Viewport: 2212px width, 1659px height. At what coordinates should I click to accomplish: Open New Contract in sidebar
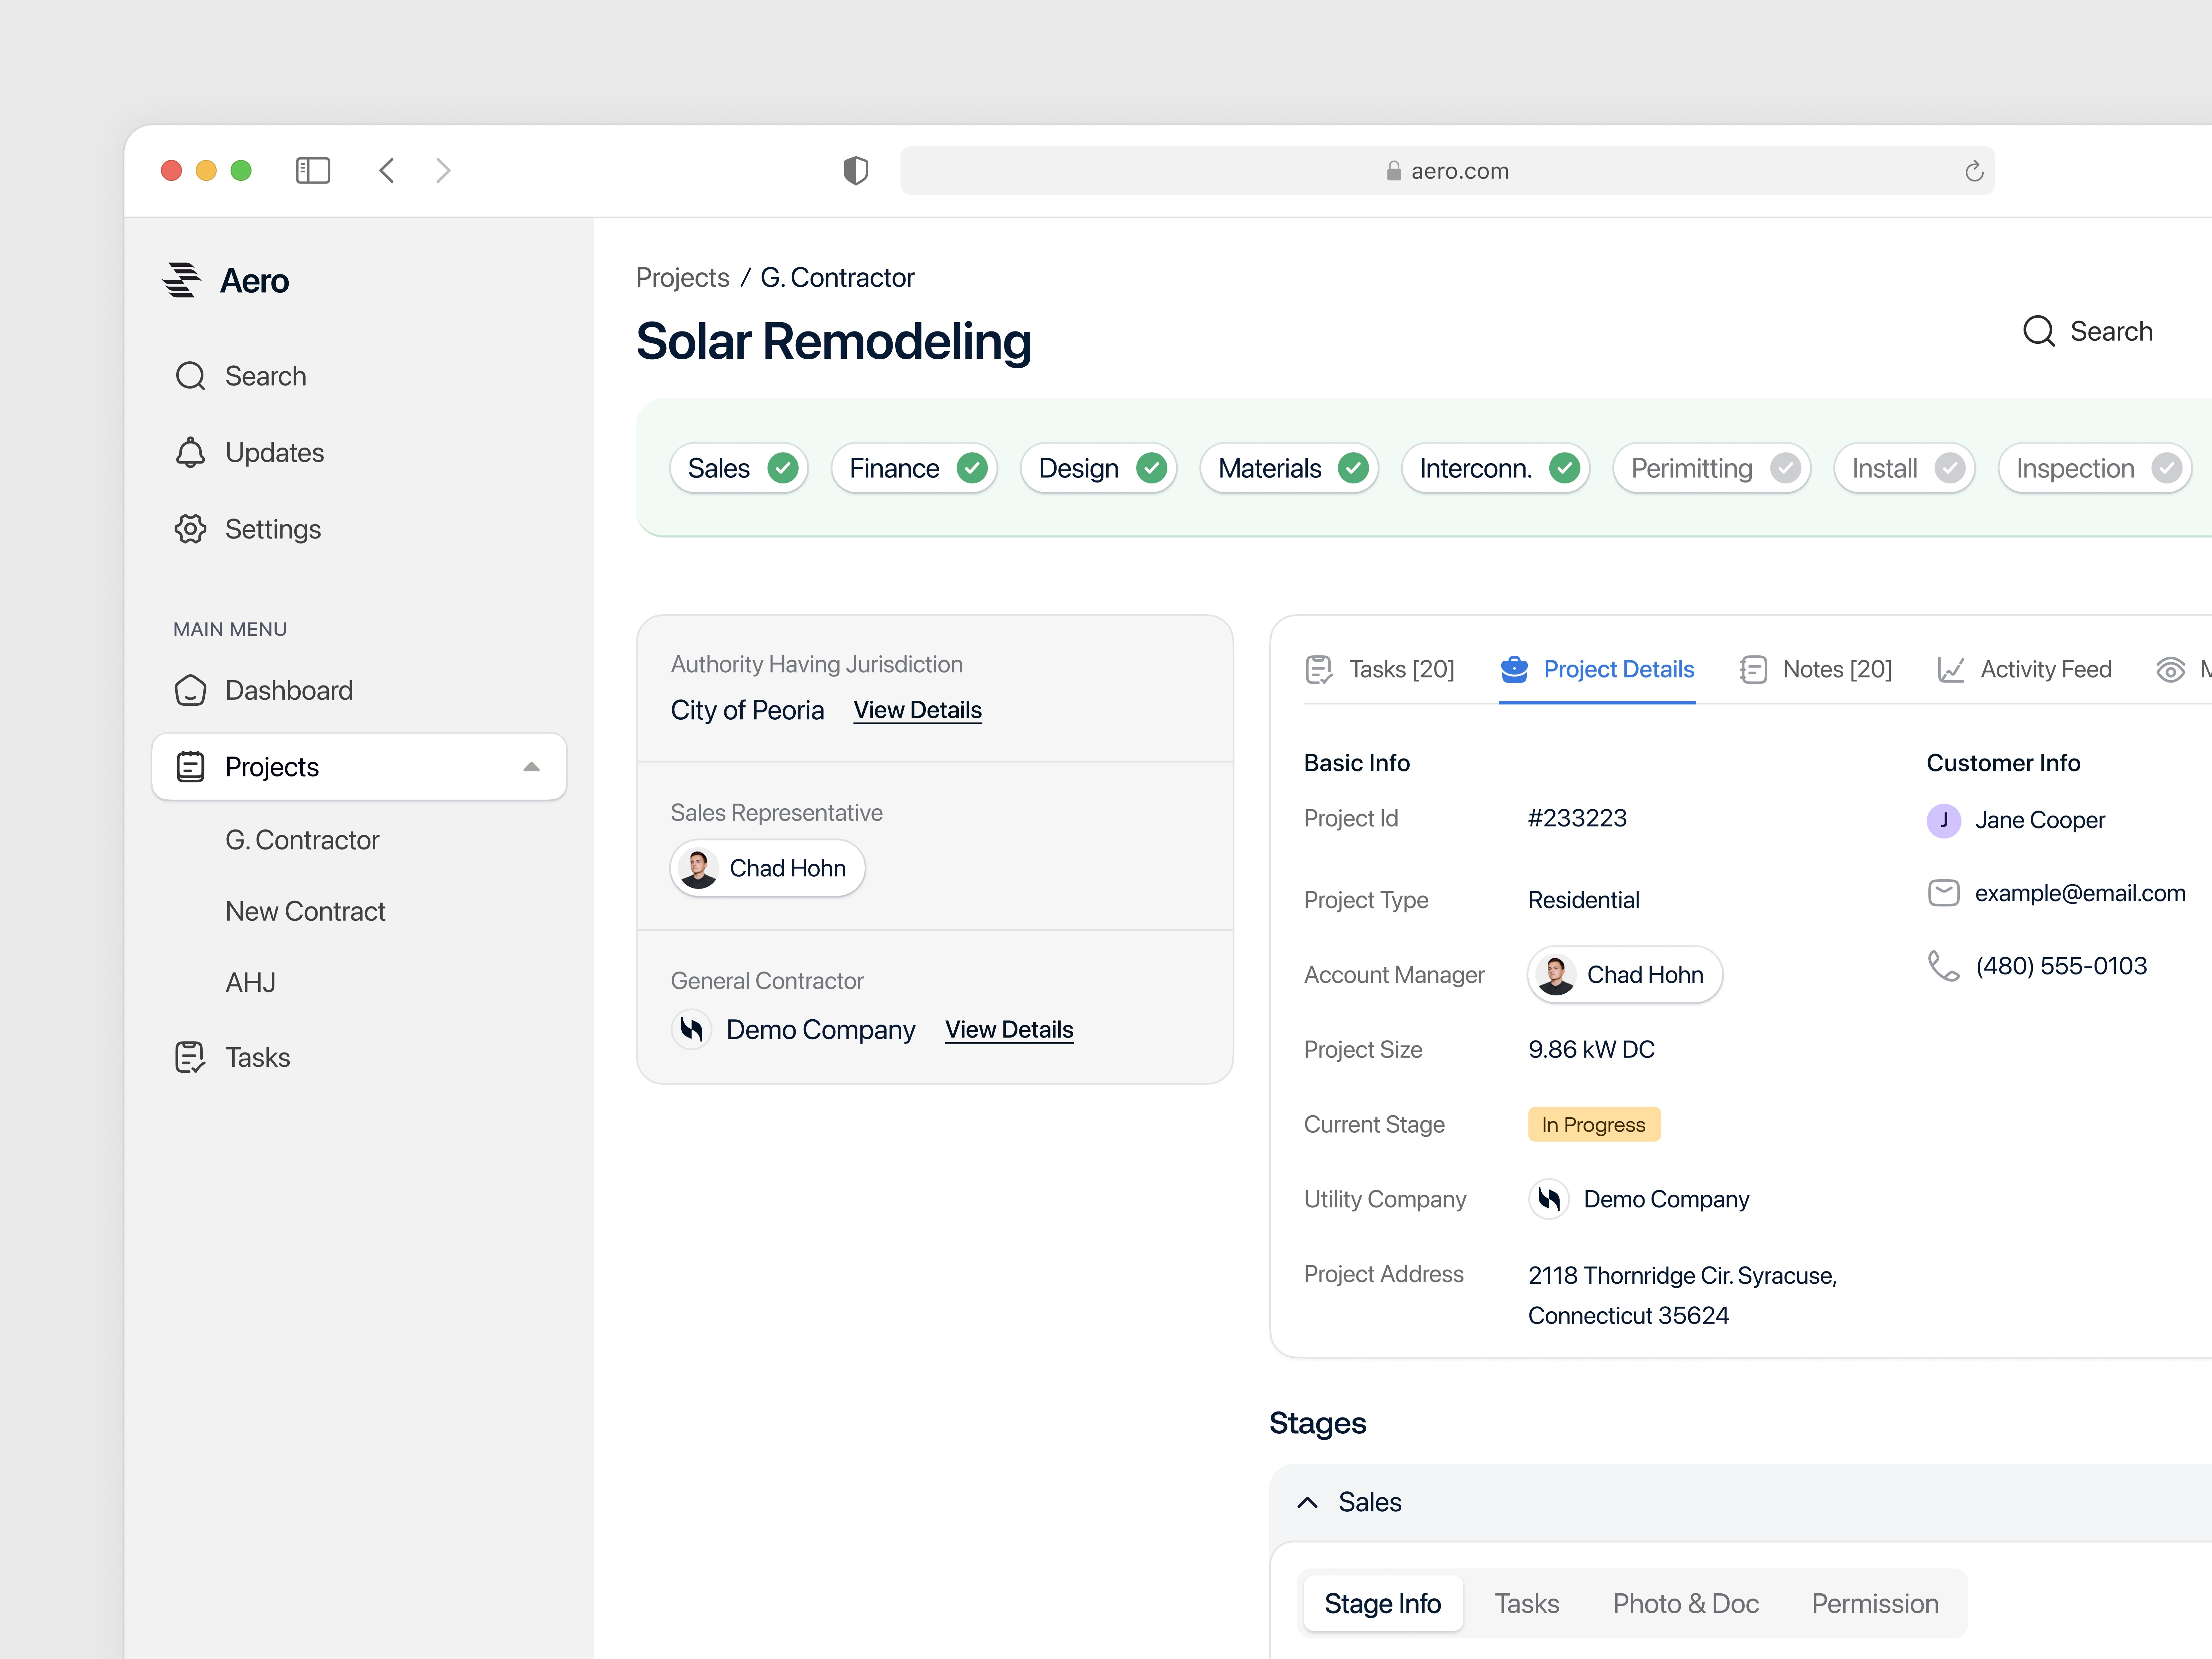click(x=305, y=911)
